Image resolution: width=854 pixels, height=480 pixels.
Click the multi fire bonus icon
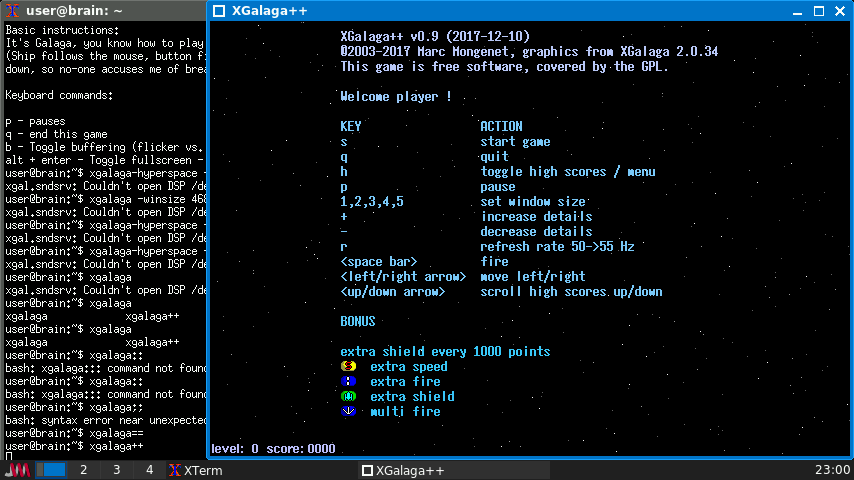click(x=348, y=411)
